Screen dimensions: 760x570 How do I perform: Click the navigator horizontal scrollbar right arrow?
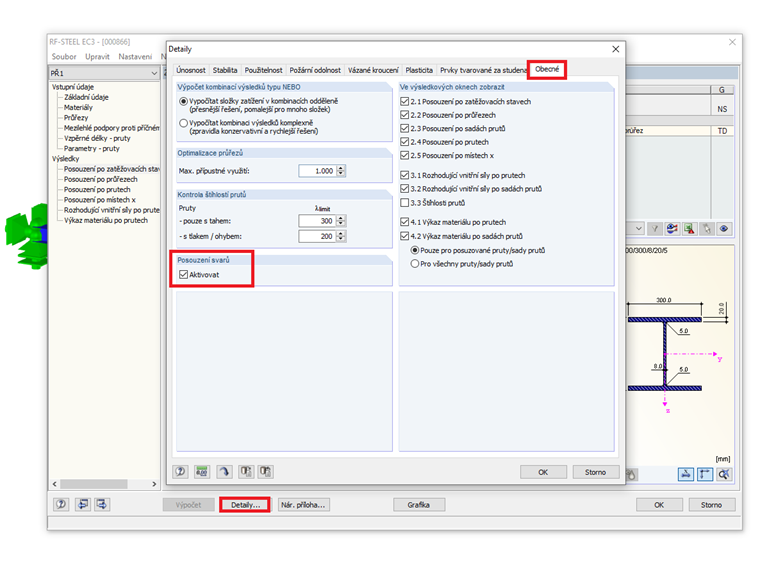[154, 484]
